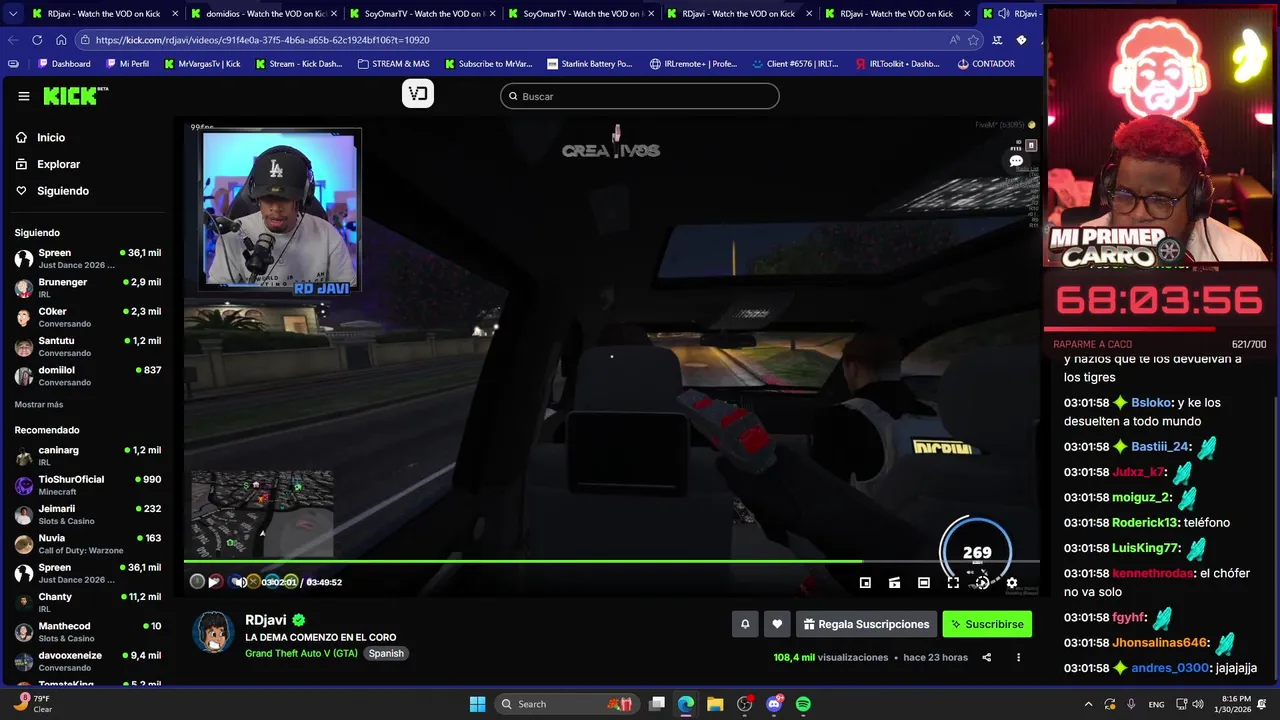1280x720 pixels.
Task: Open STREAM & MAS bookmark folder
Action: (x=394, y=64)
